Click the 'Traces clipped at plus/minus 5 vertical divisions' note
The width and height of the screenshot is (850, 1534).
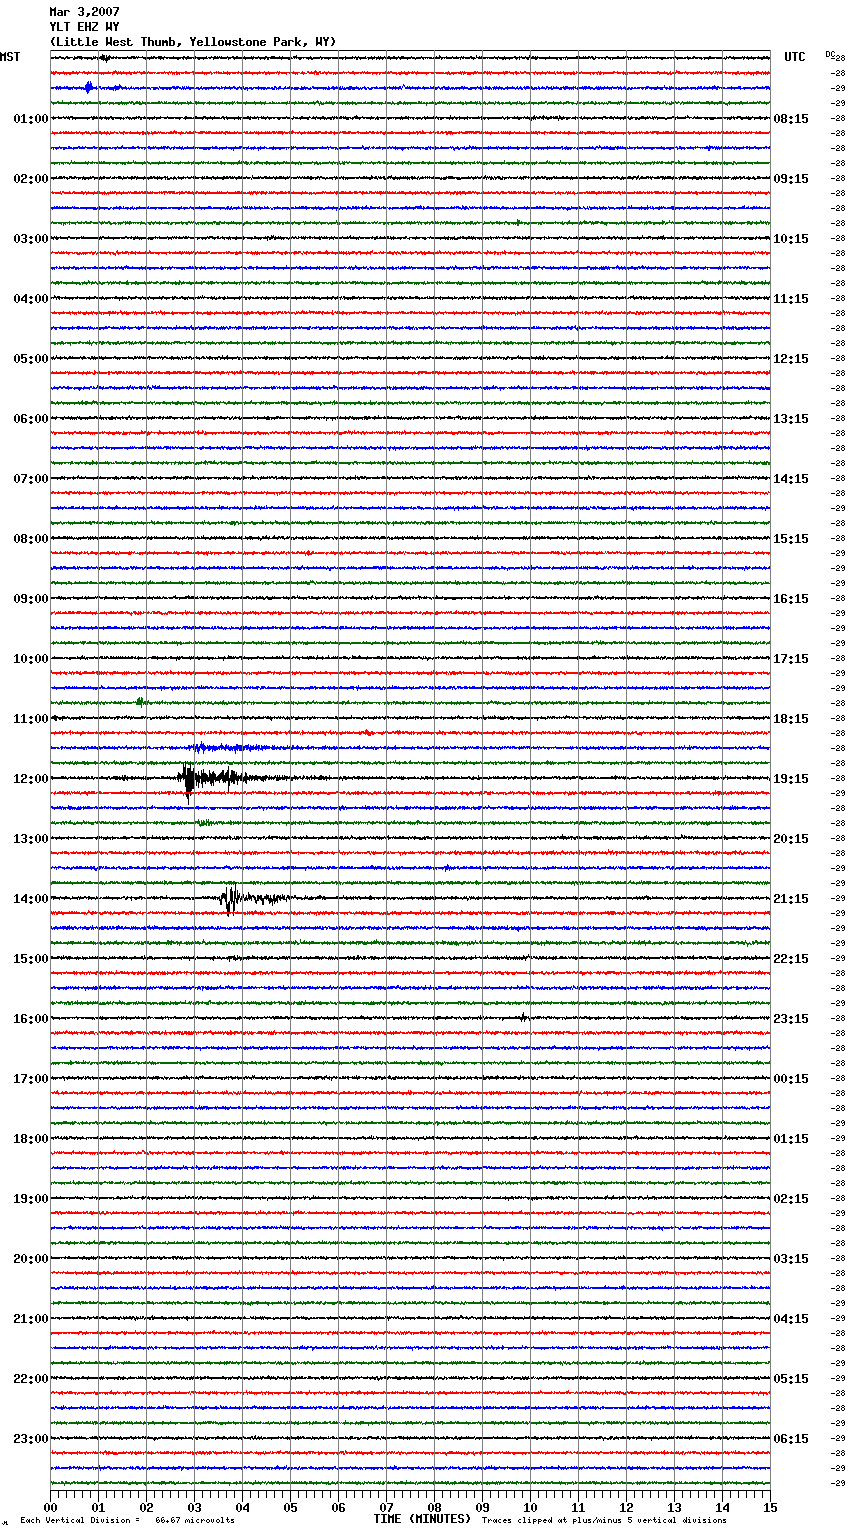[604, 1520]
